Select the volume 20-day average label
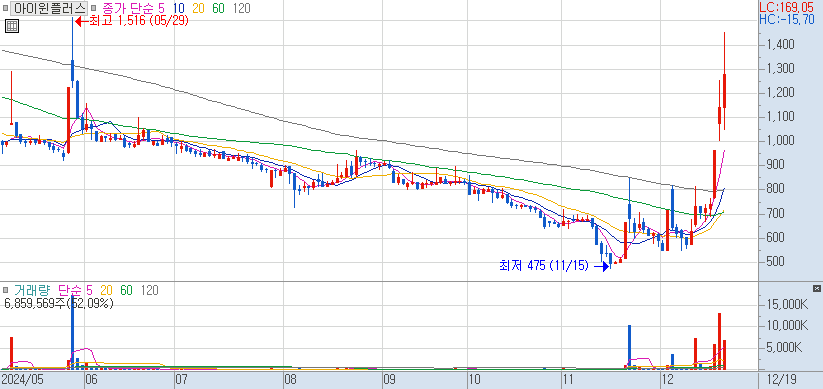This screenshot has height=389, width=823. coord(107,290)
